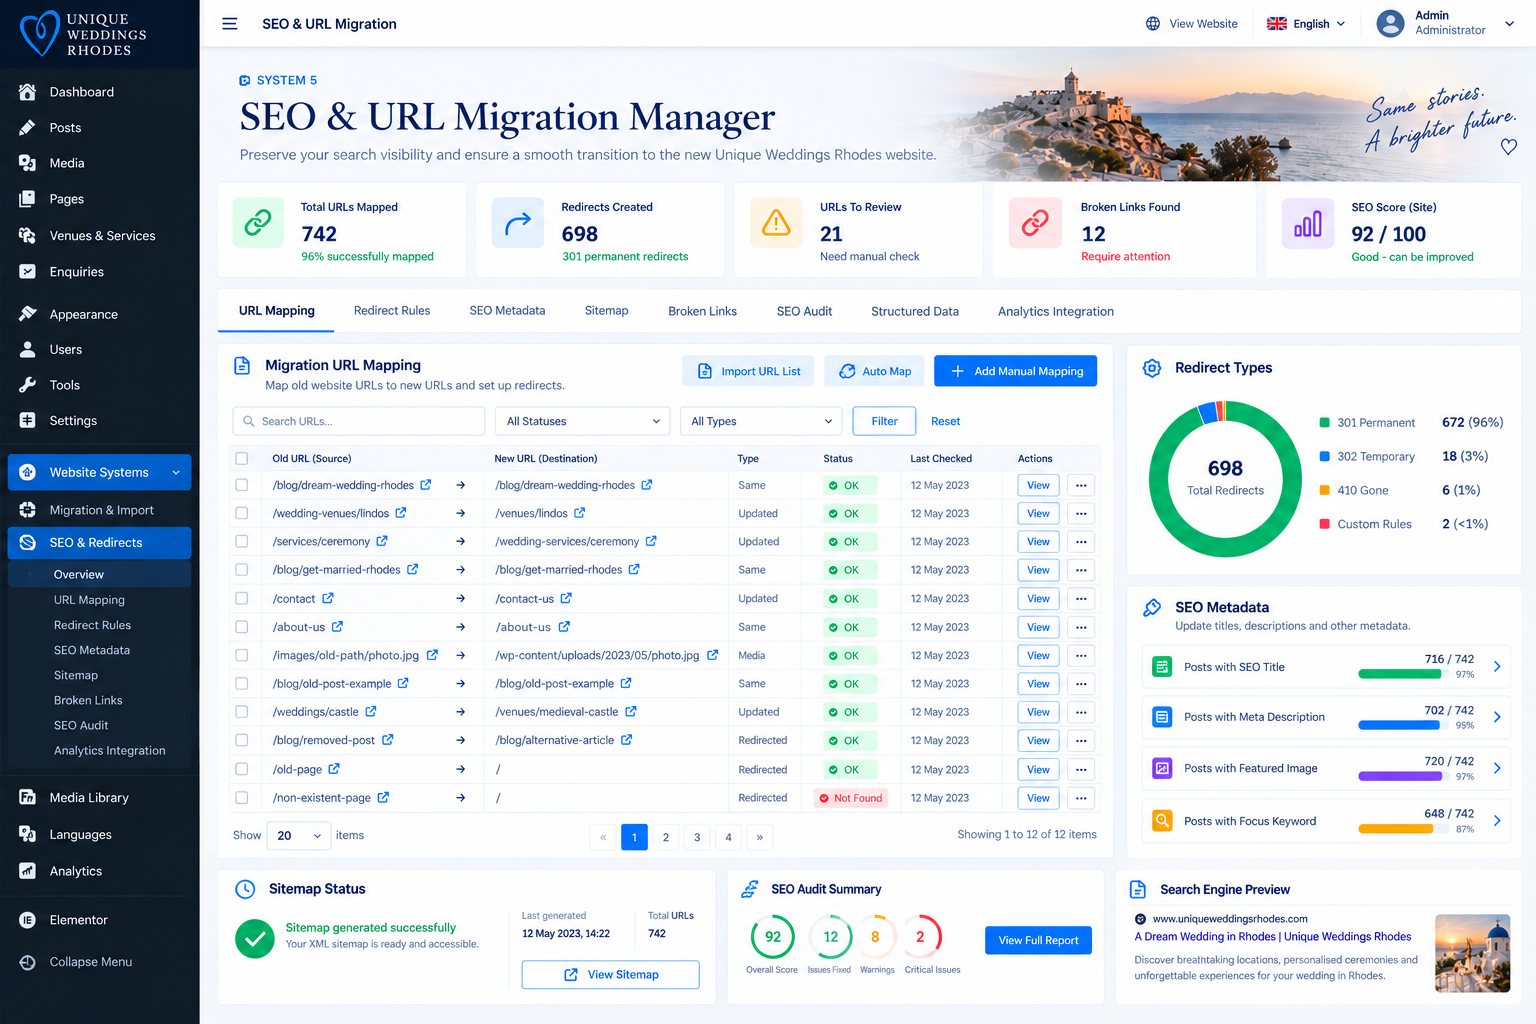Open the Languages sidebar icon
The height and width of the screenshot is (1024, 1536).
[x=27, y=834]
